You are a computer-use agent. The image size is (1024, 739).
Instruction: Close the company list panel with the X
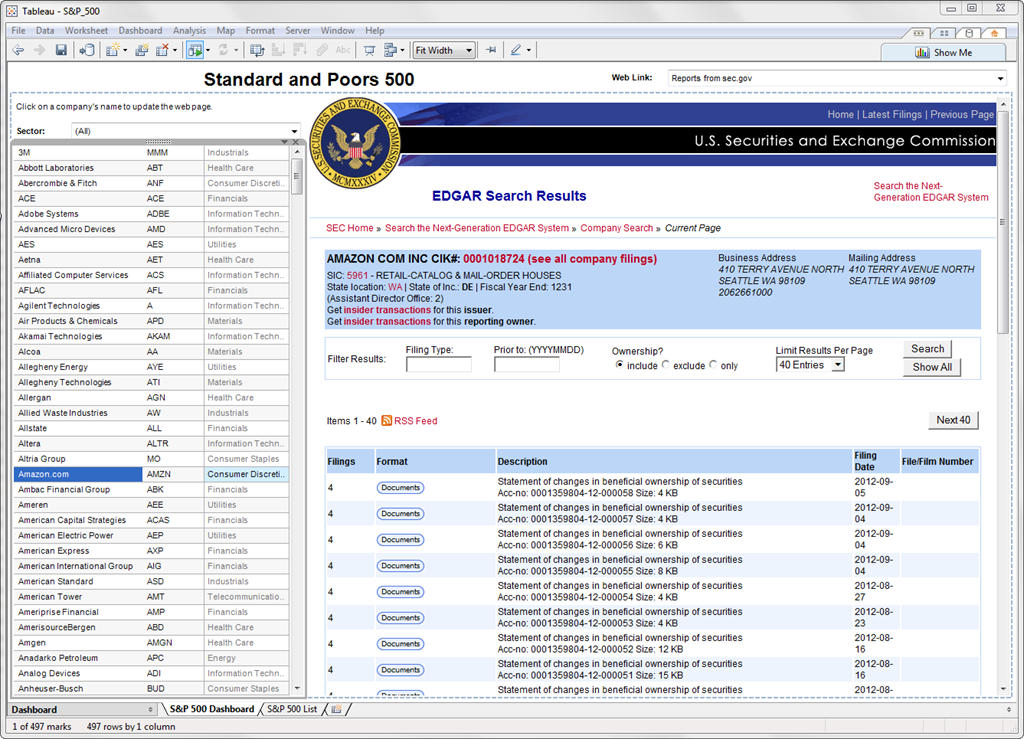[296, 142]
